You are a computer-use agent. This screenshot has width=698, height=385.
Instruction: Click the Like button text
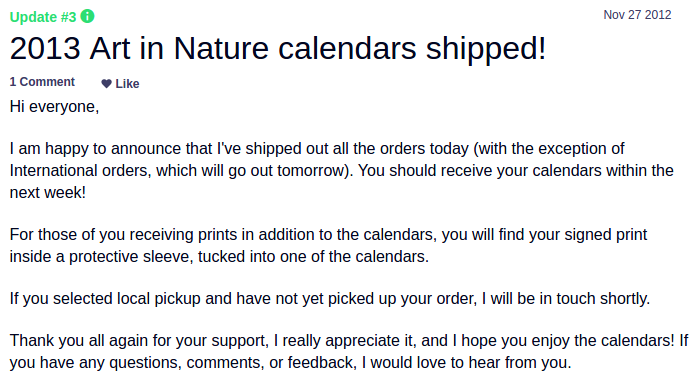127,84
